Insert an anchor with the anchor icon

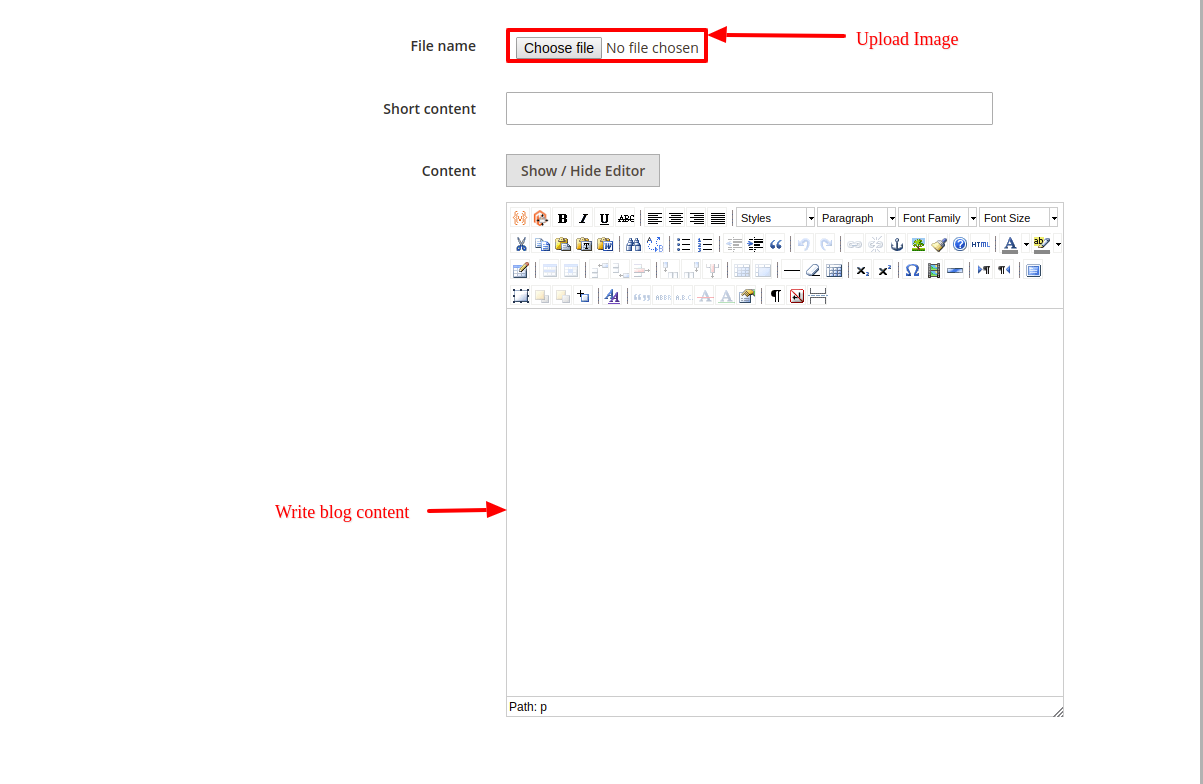(897, 244)
